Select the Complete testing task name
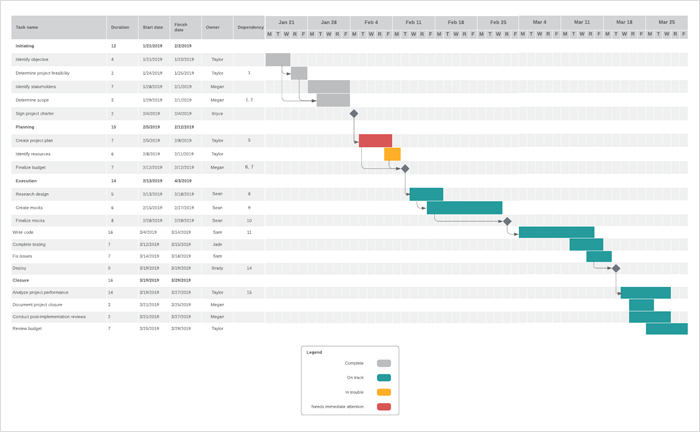The image size is (700, 432). [x=29, y=244]
